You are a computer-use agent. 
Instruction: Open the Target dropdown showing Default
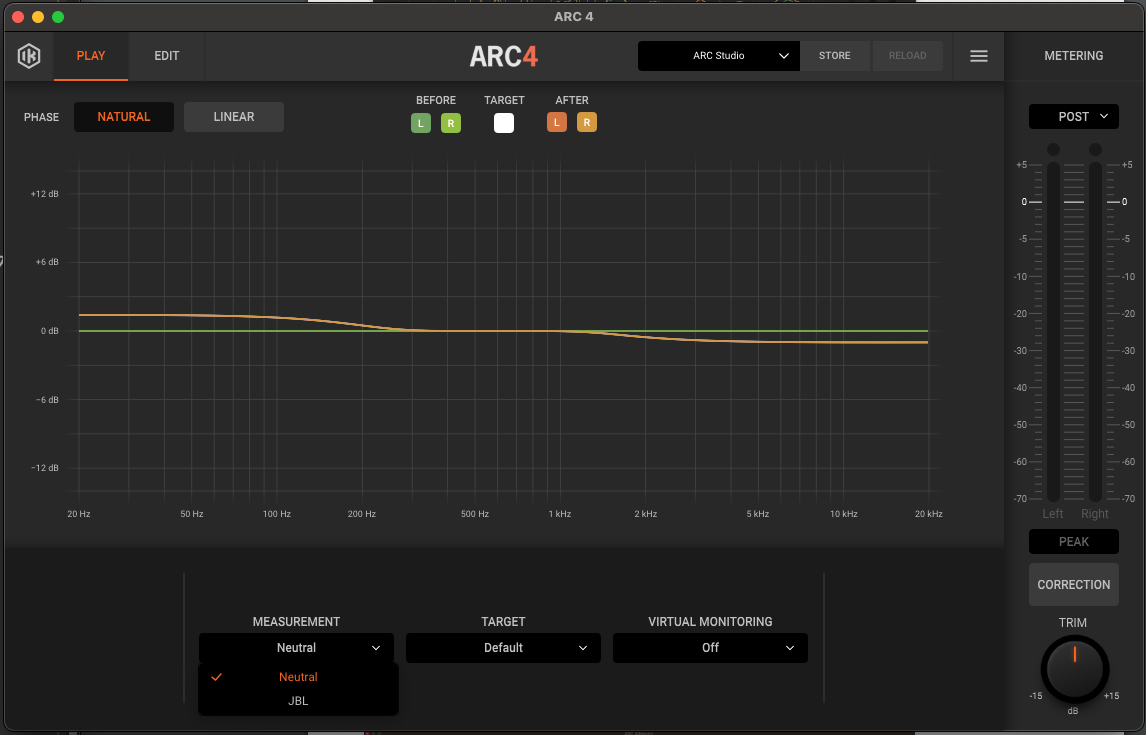(504, 648)
